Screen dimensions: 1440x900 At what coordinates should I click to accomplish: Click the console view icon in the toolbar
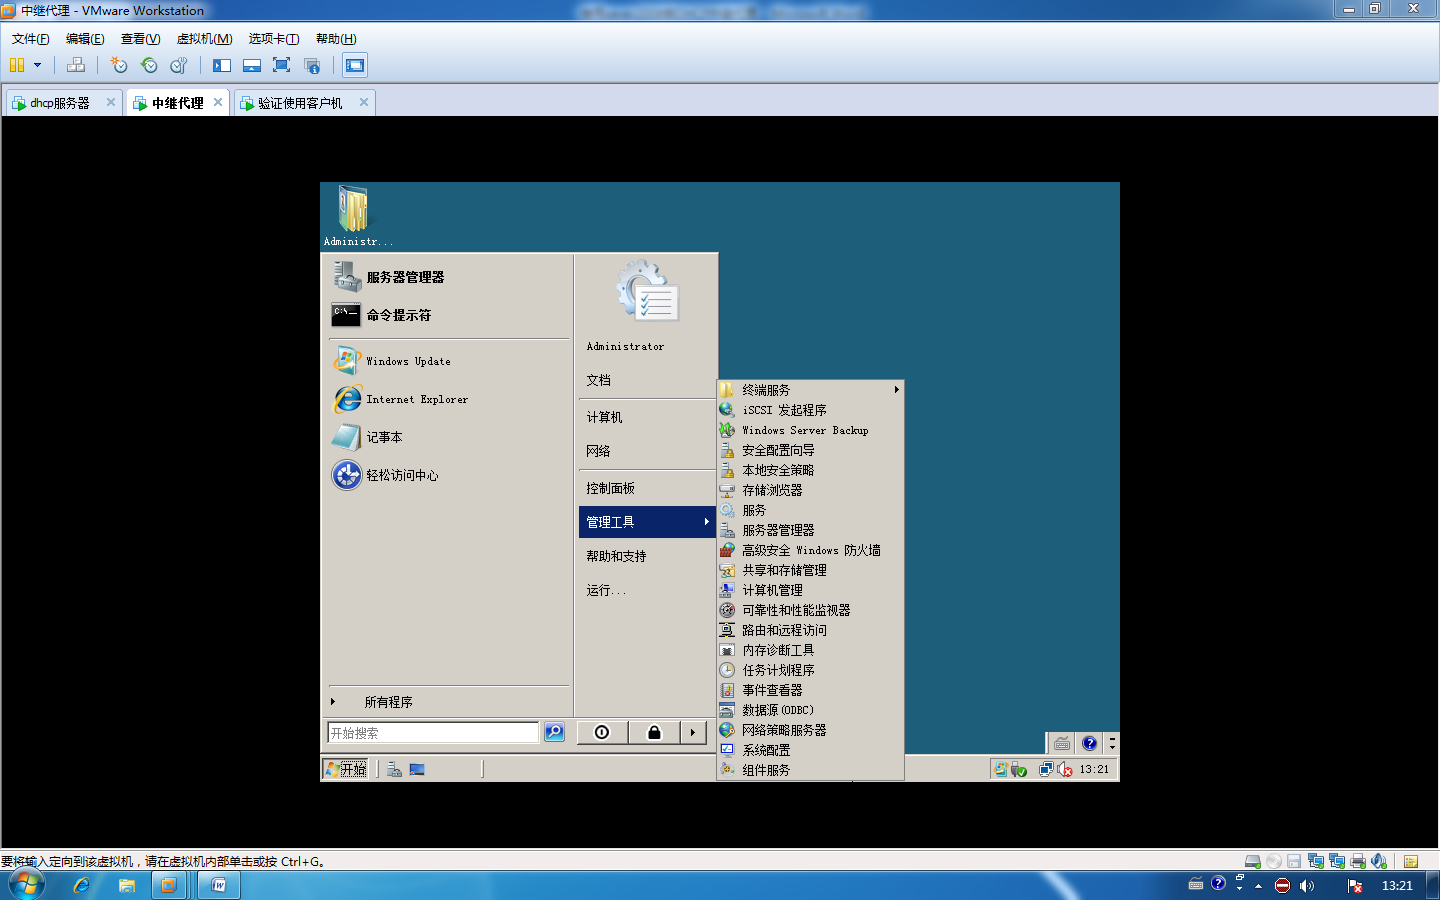(x=355, y=65)
